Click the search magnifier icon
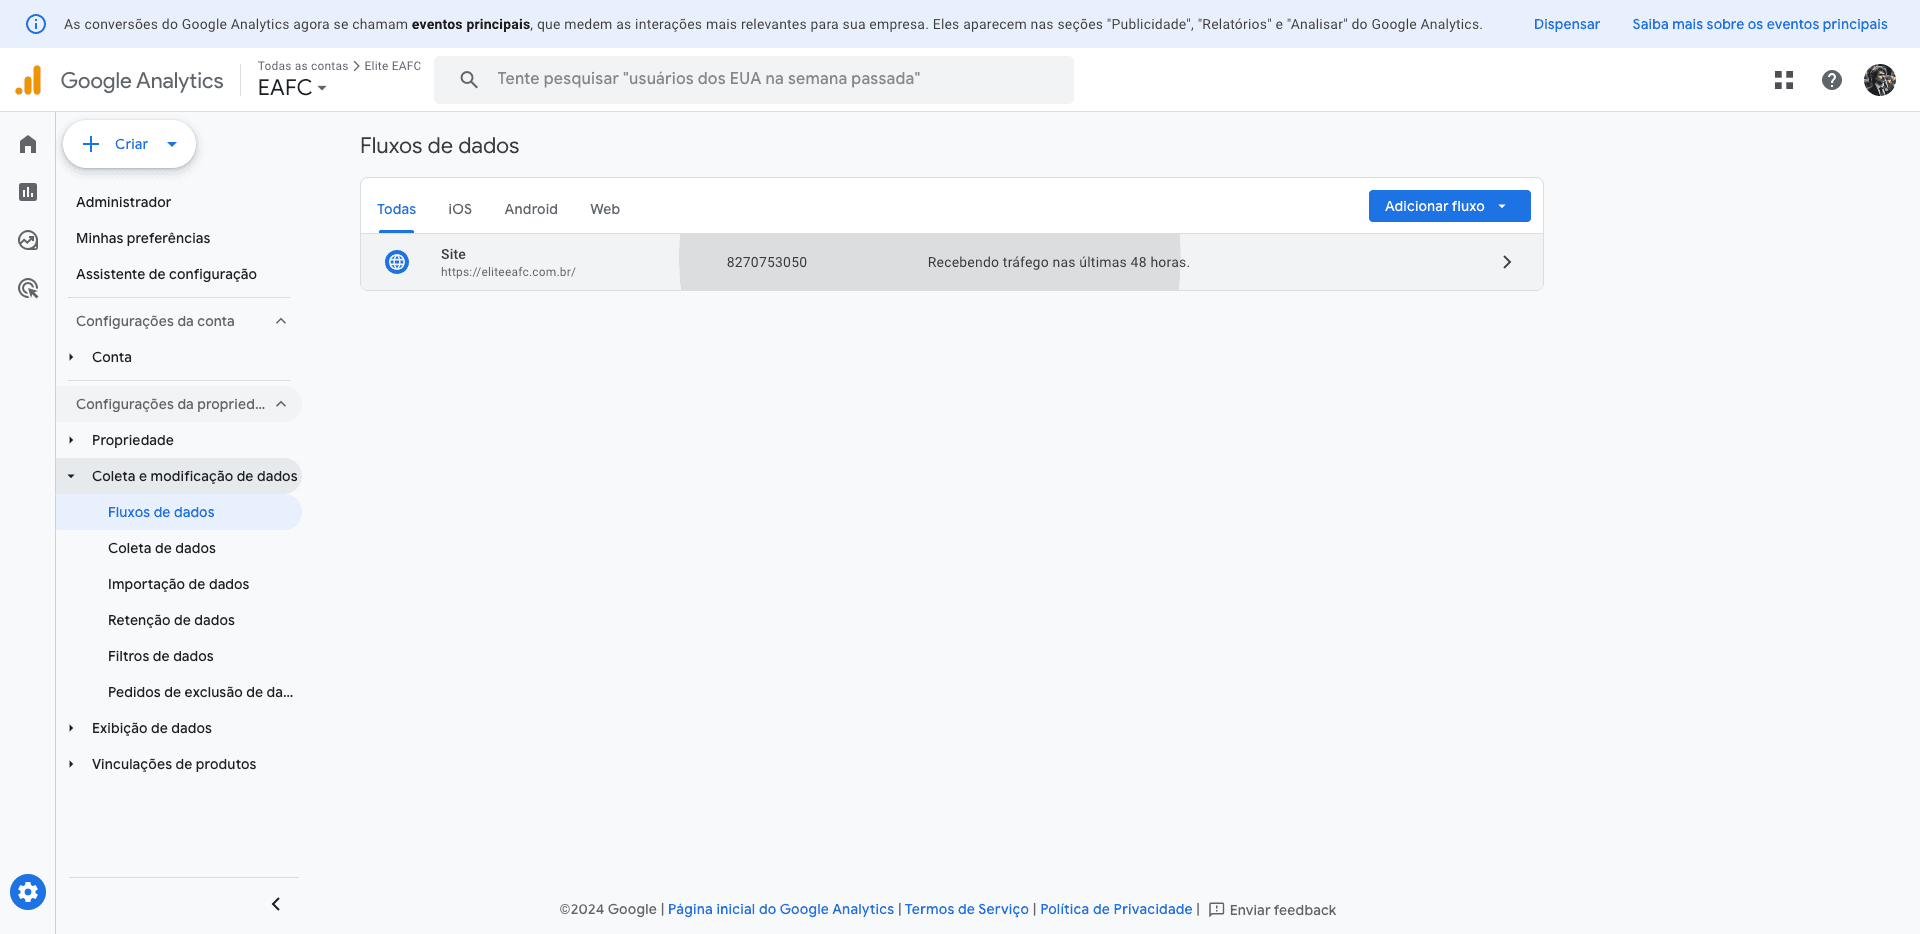Image resolution: width=1920 pixels, height=934 pixels. (x=468, y=79)
